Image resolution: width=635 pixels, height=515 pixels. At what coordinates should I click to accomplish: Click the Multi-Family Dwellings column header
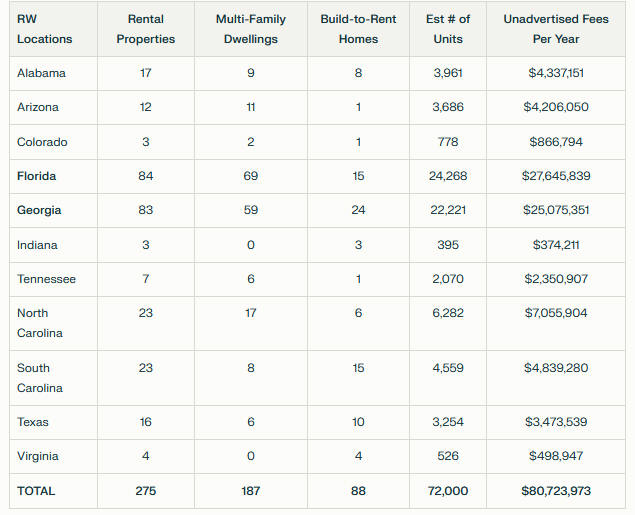250,29
